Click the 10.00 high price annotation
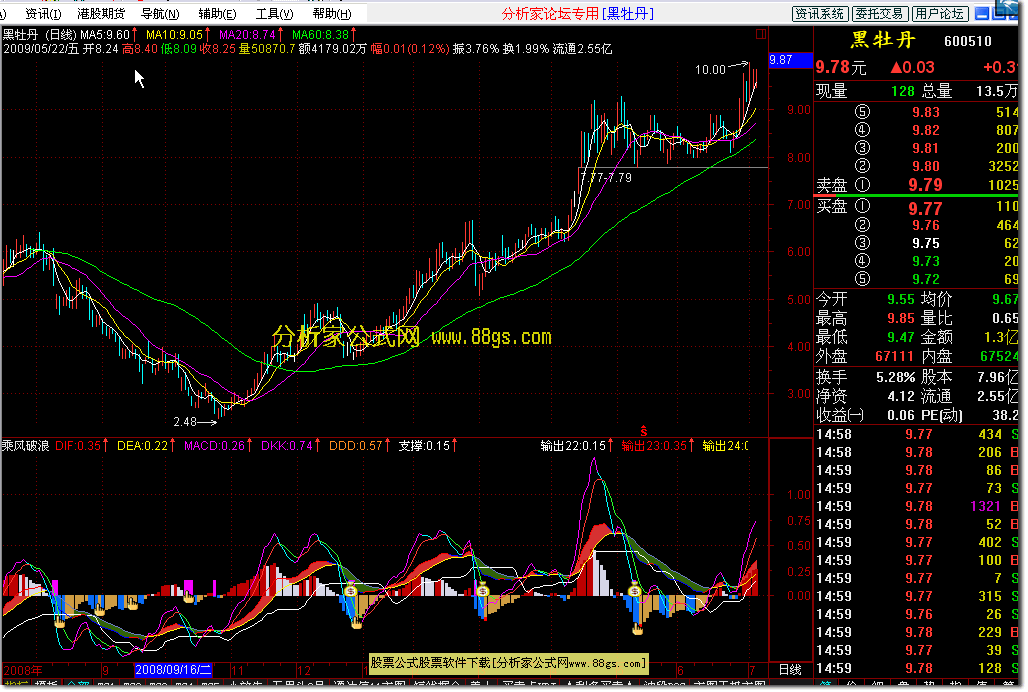The width and height of the screenshot is (1028, 692). point(710,69)
